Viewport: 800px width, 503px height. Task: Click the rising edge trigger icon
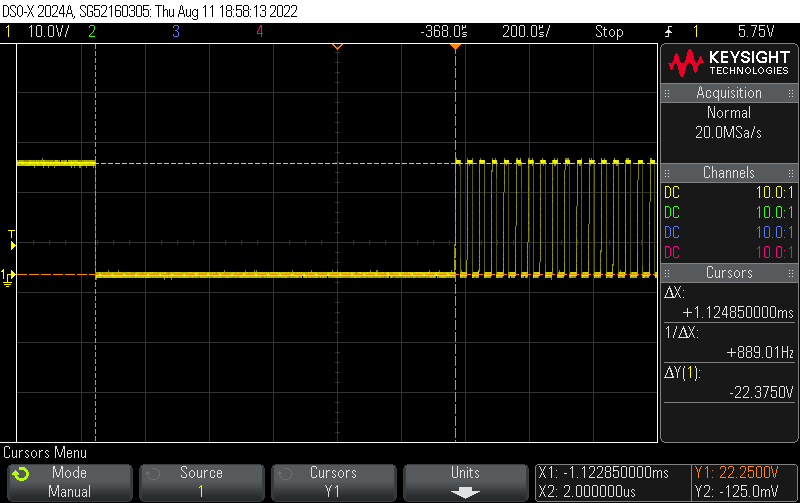pyautogui.click(x=668, y=32)
